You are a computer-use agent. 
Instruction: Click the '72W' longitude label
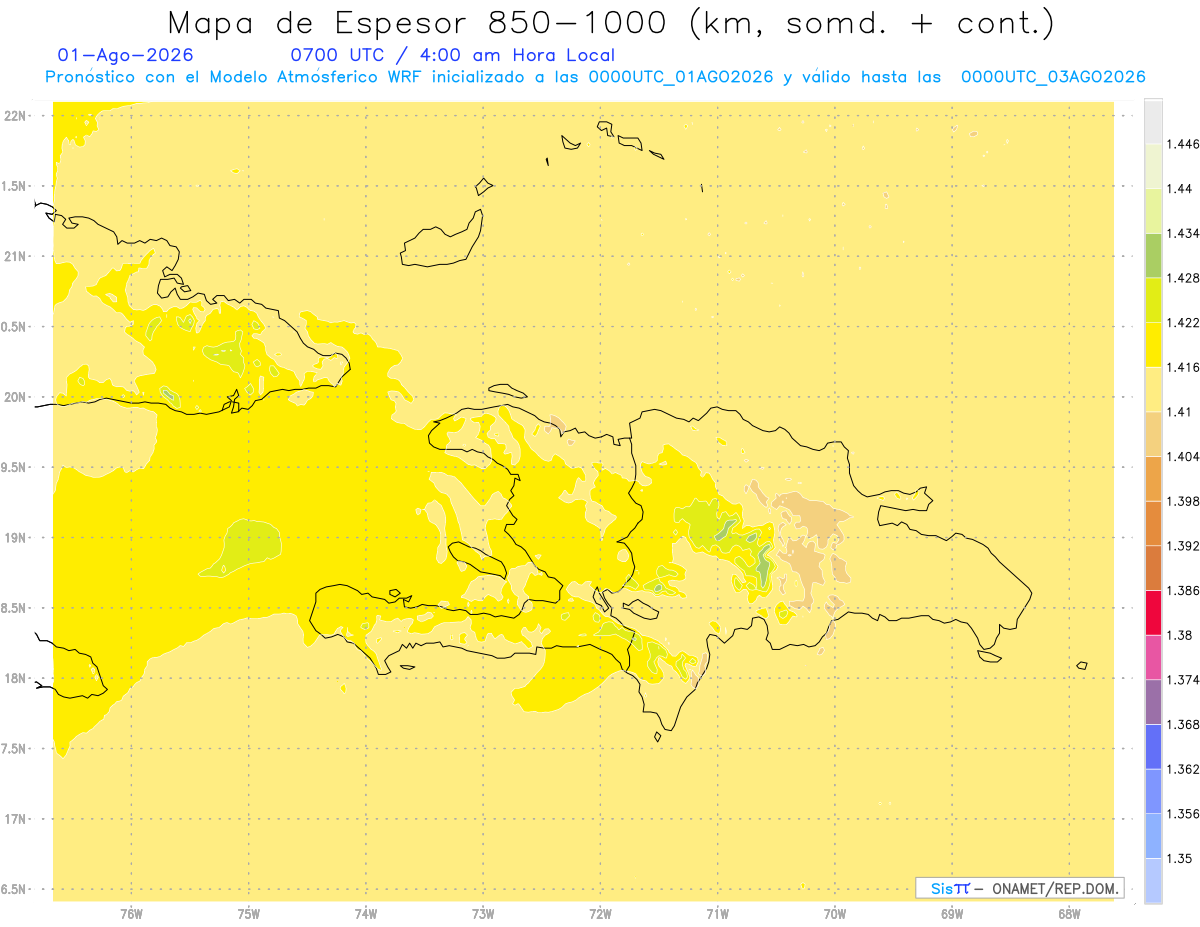point(600,913)
